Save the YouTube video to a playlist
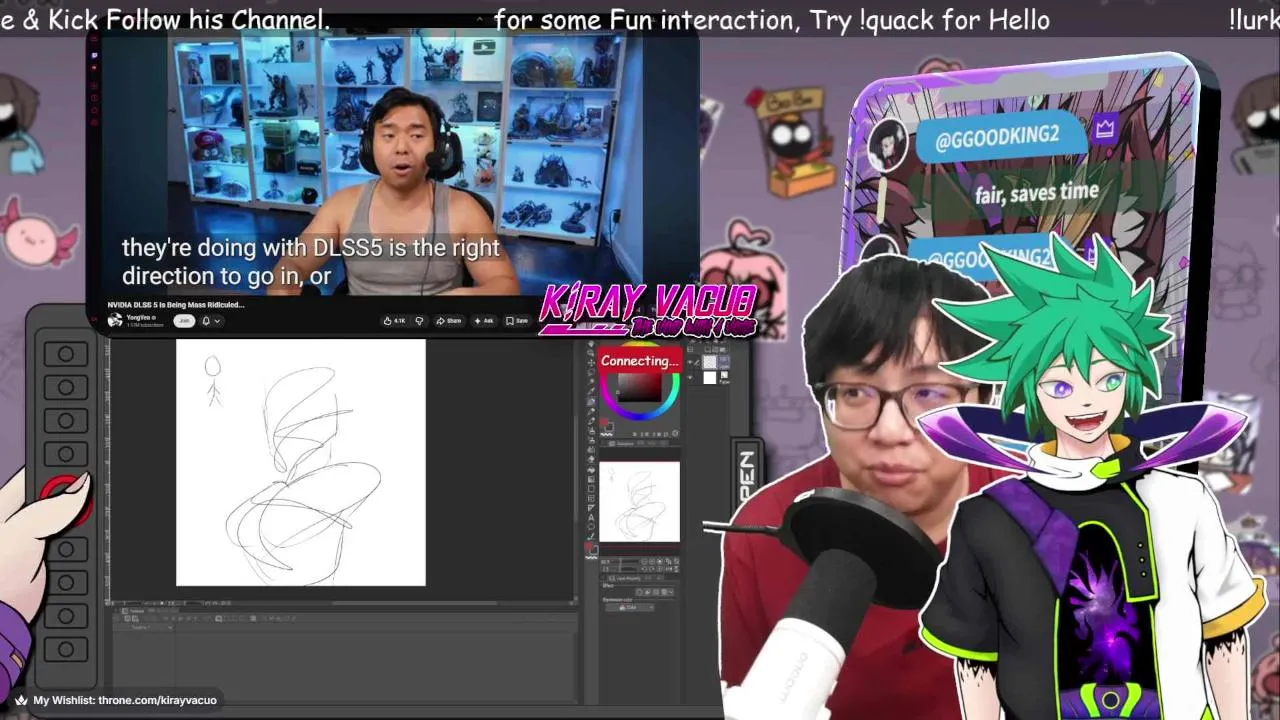The height and width of the screenshot is (720, 1280). 517,321
